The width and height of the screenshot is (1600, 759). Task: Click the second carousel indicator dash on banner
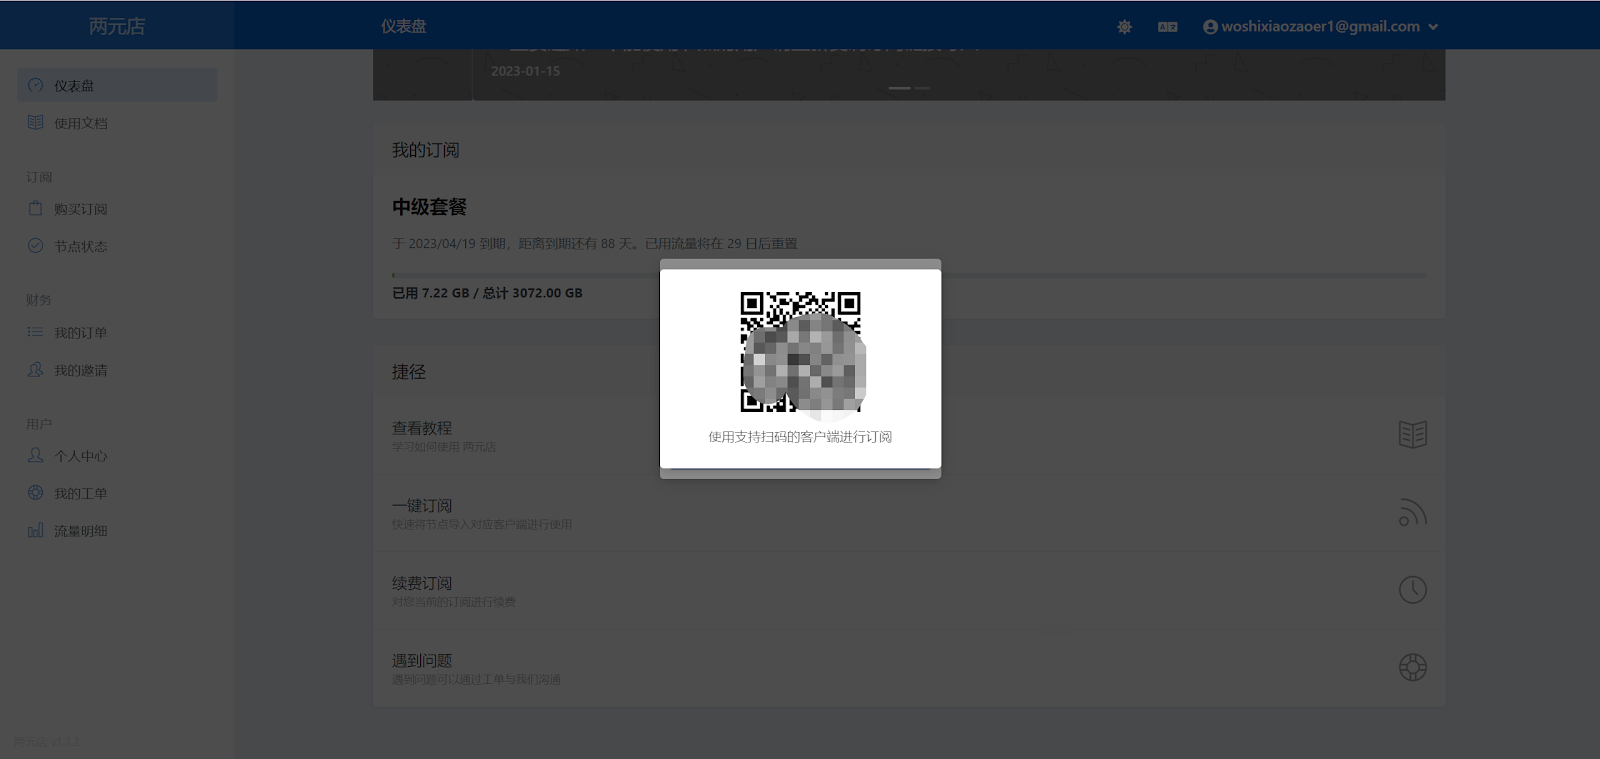922,88
